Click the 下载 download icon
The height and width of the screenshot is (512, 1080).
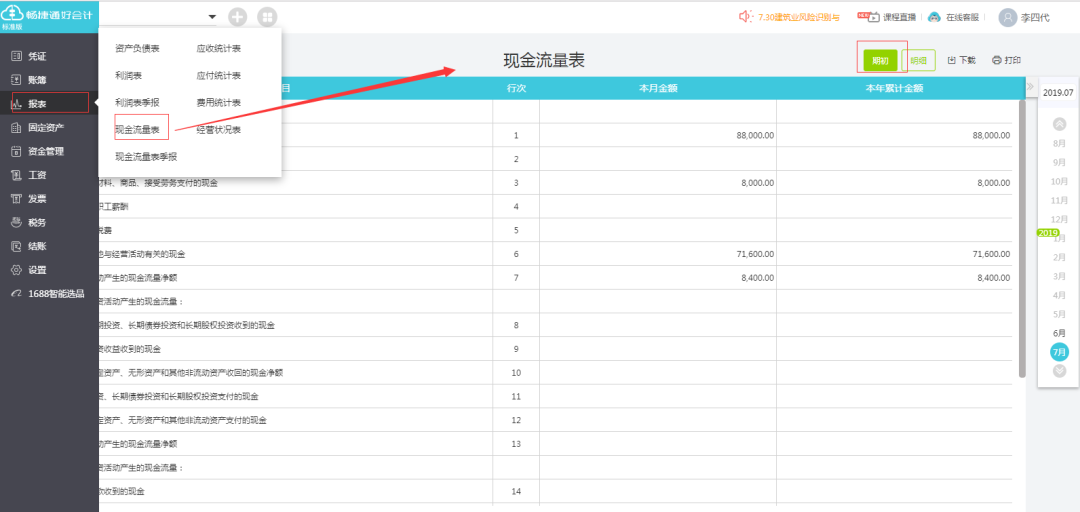tap(952, 60)
